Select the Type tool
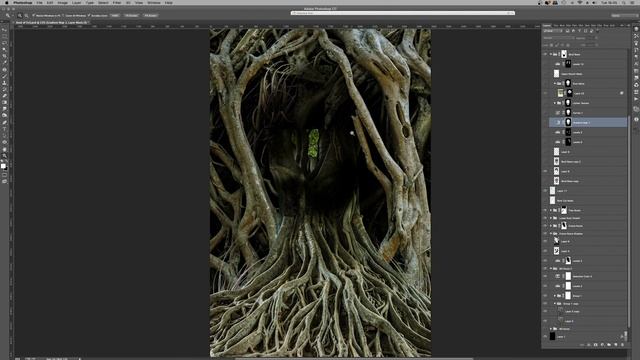Screen dimensions: 640x360 (x=4, y=129)
